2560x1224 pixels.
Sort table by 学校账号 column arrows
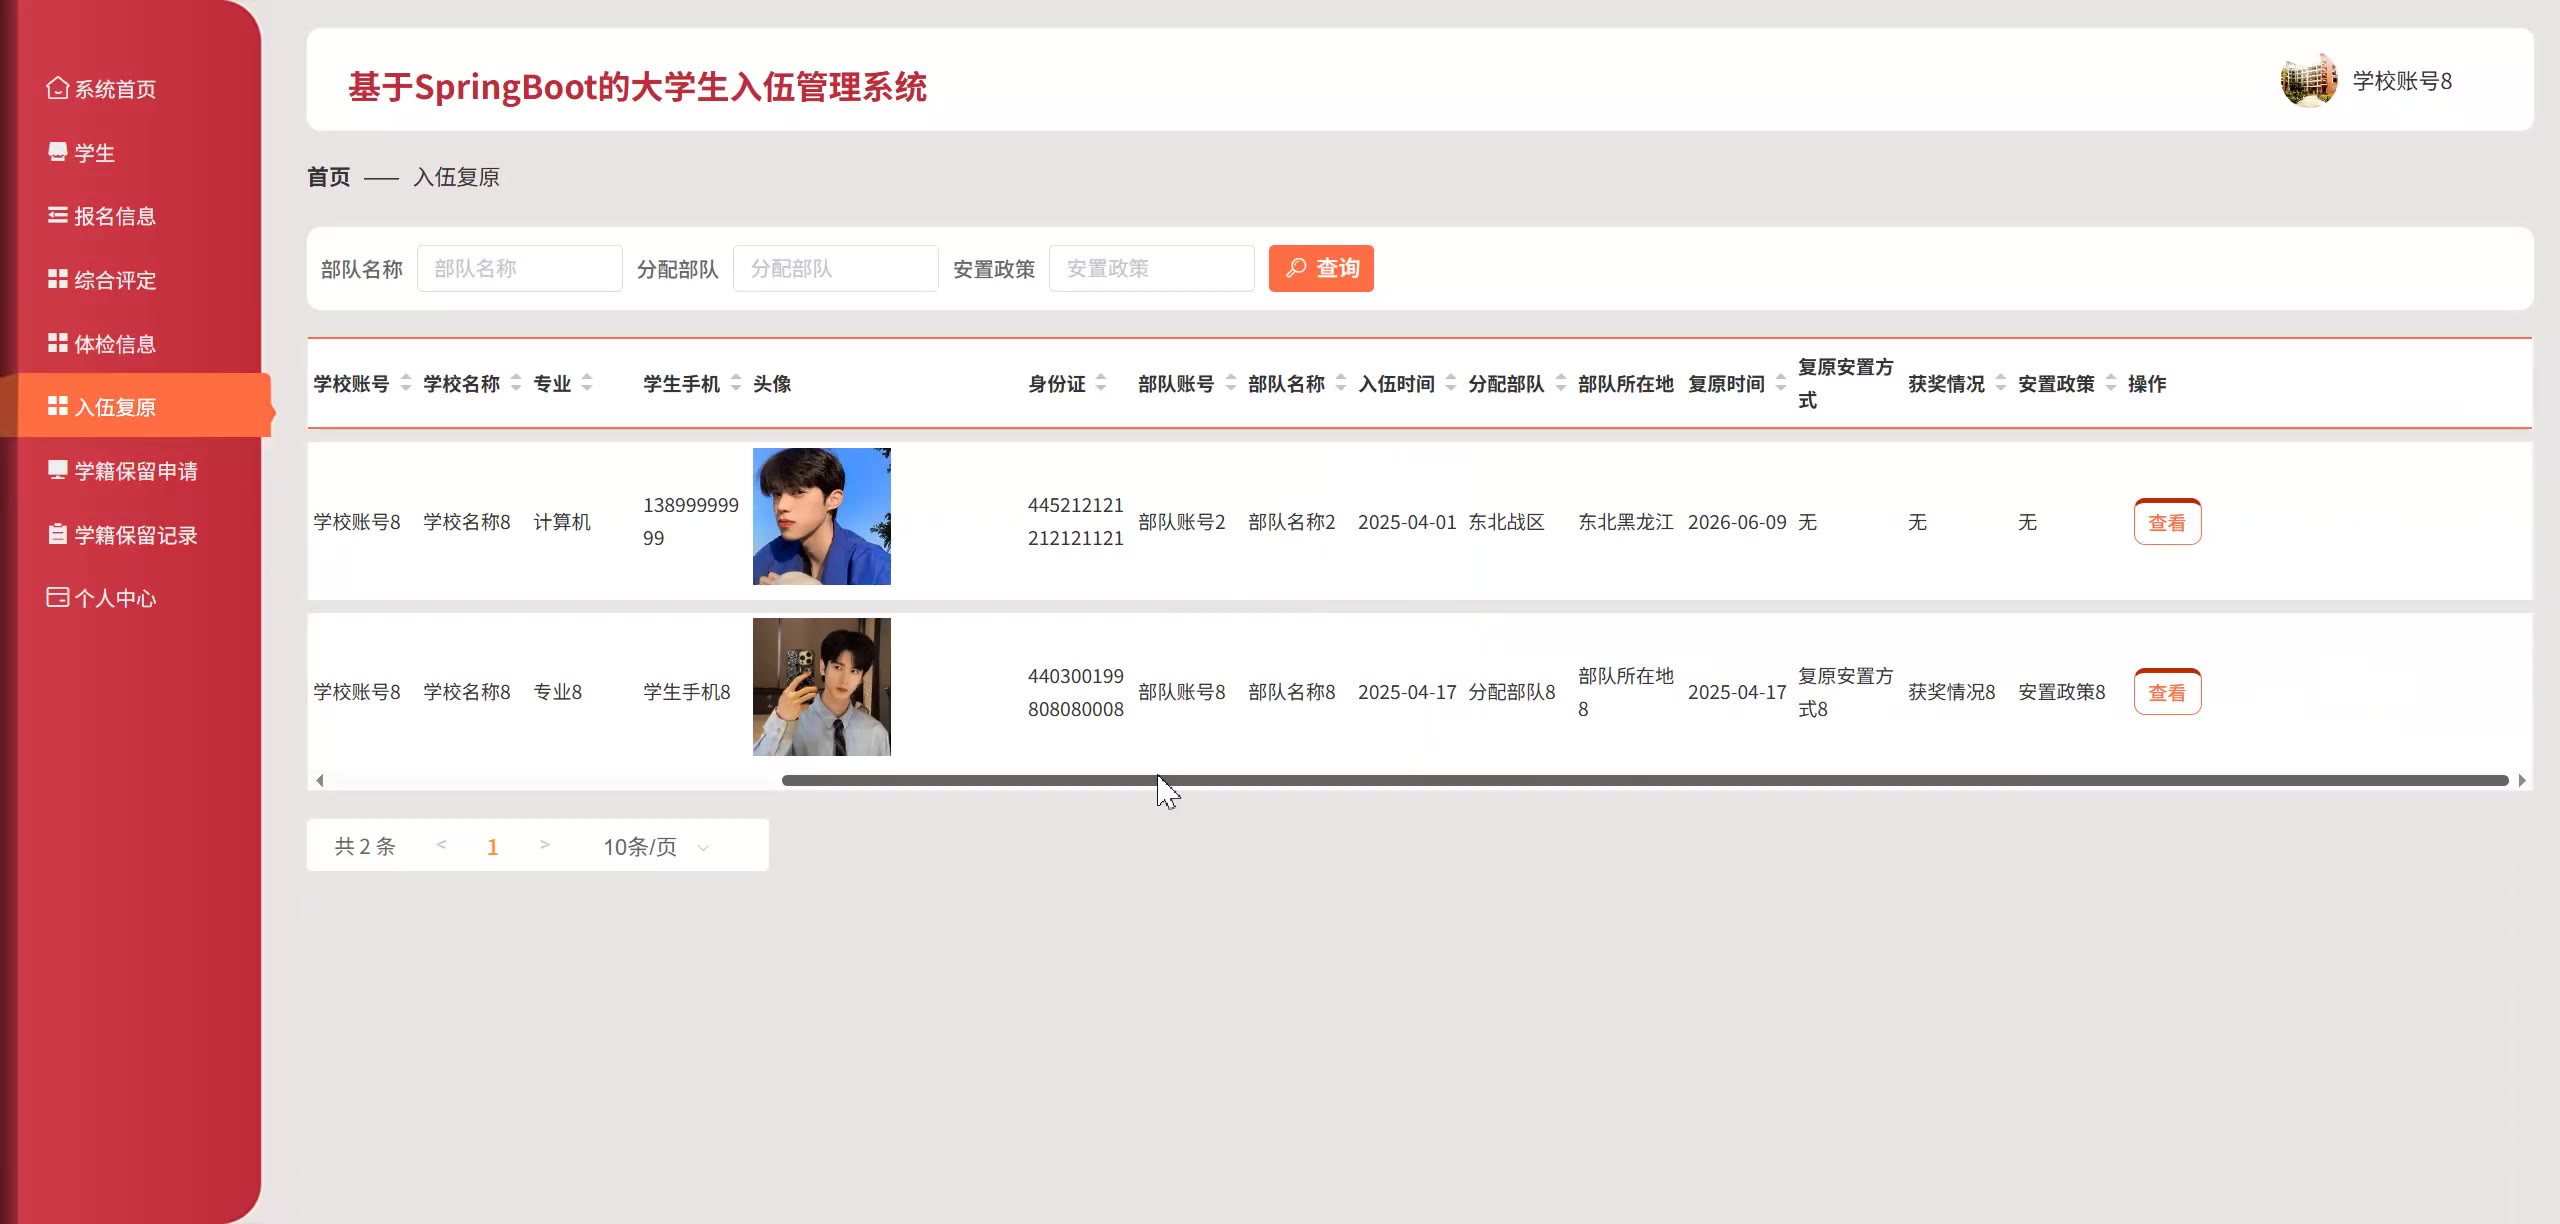click(406, 383)
